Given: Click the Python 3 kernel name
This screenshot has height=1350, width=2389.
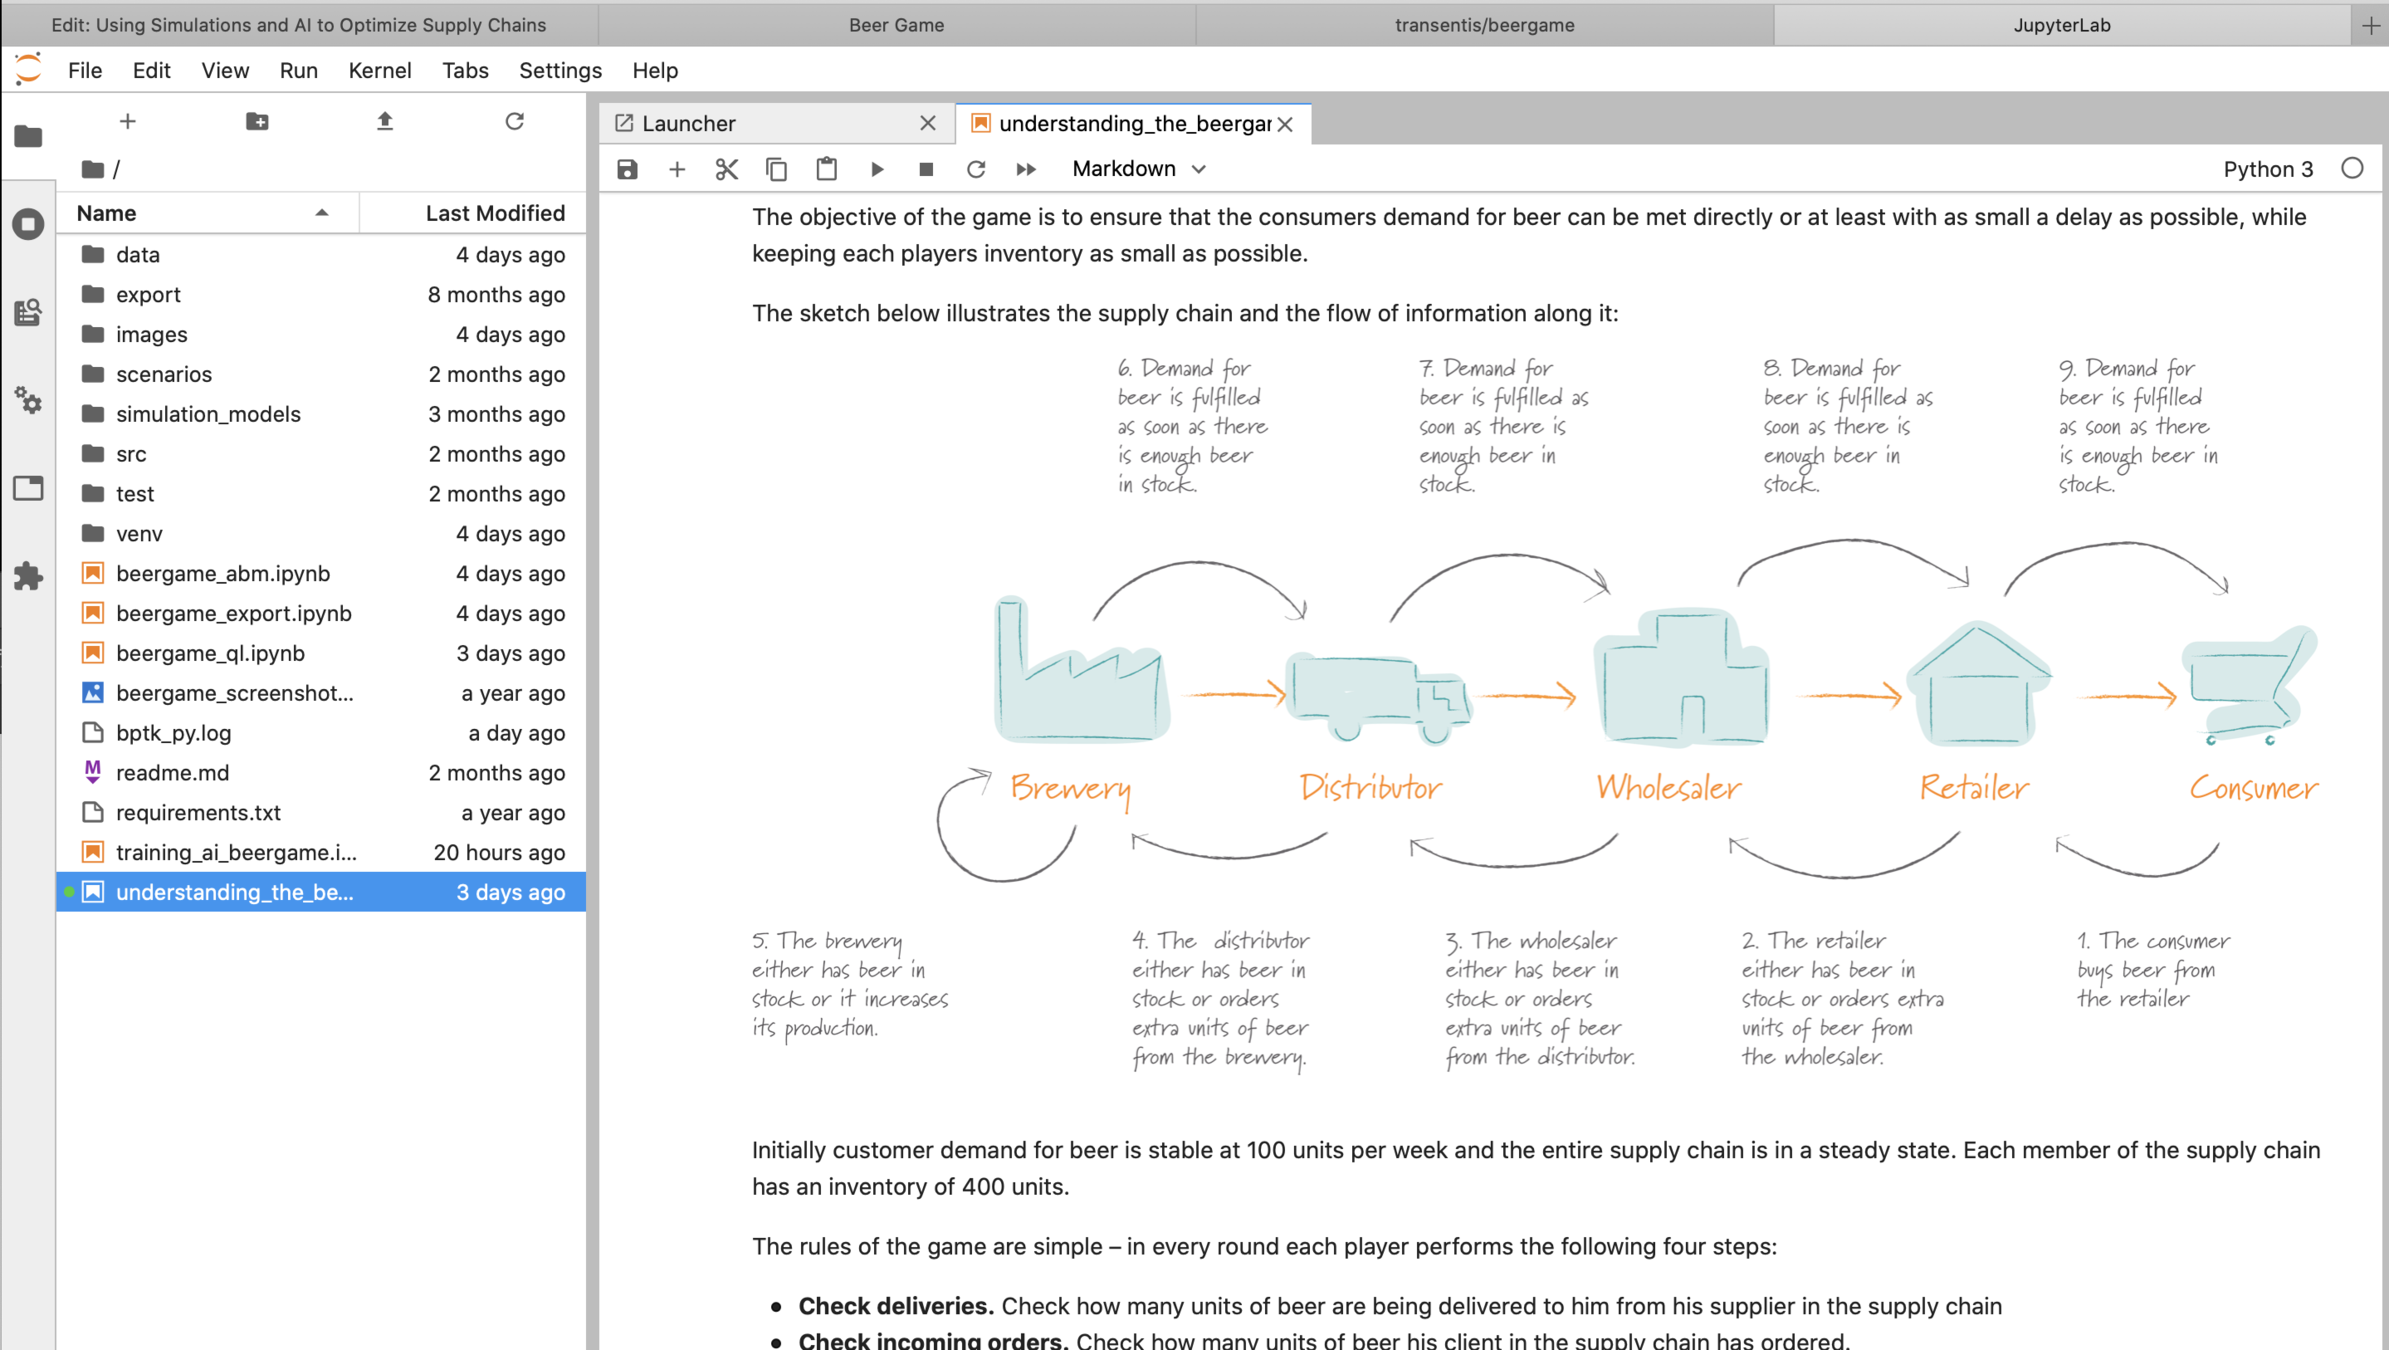Looking at the screenshot, I should (2267, 169).
